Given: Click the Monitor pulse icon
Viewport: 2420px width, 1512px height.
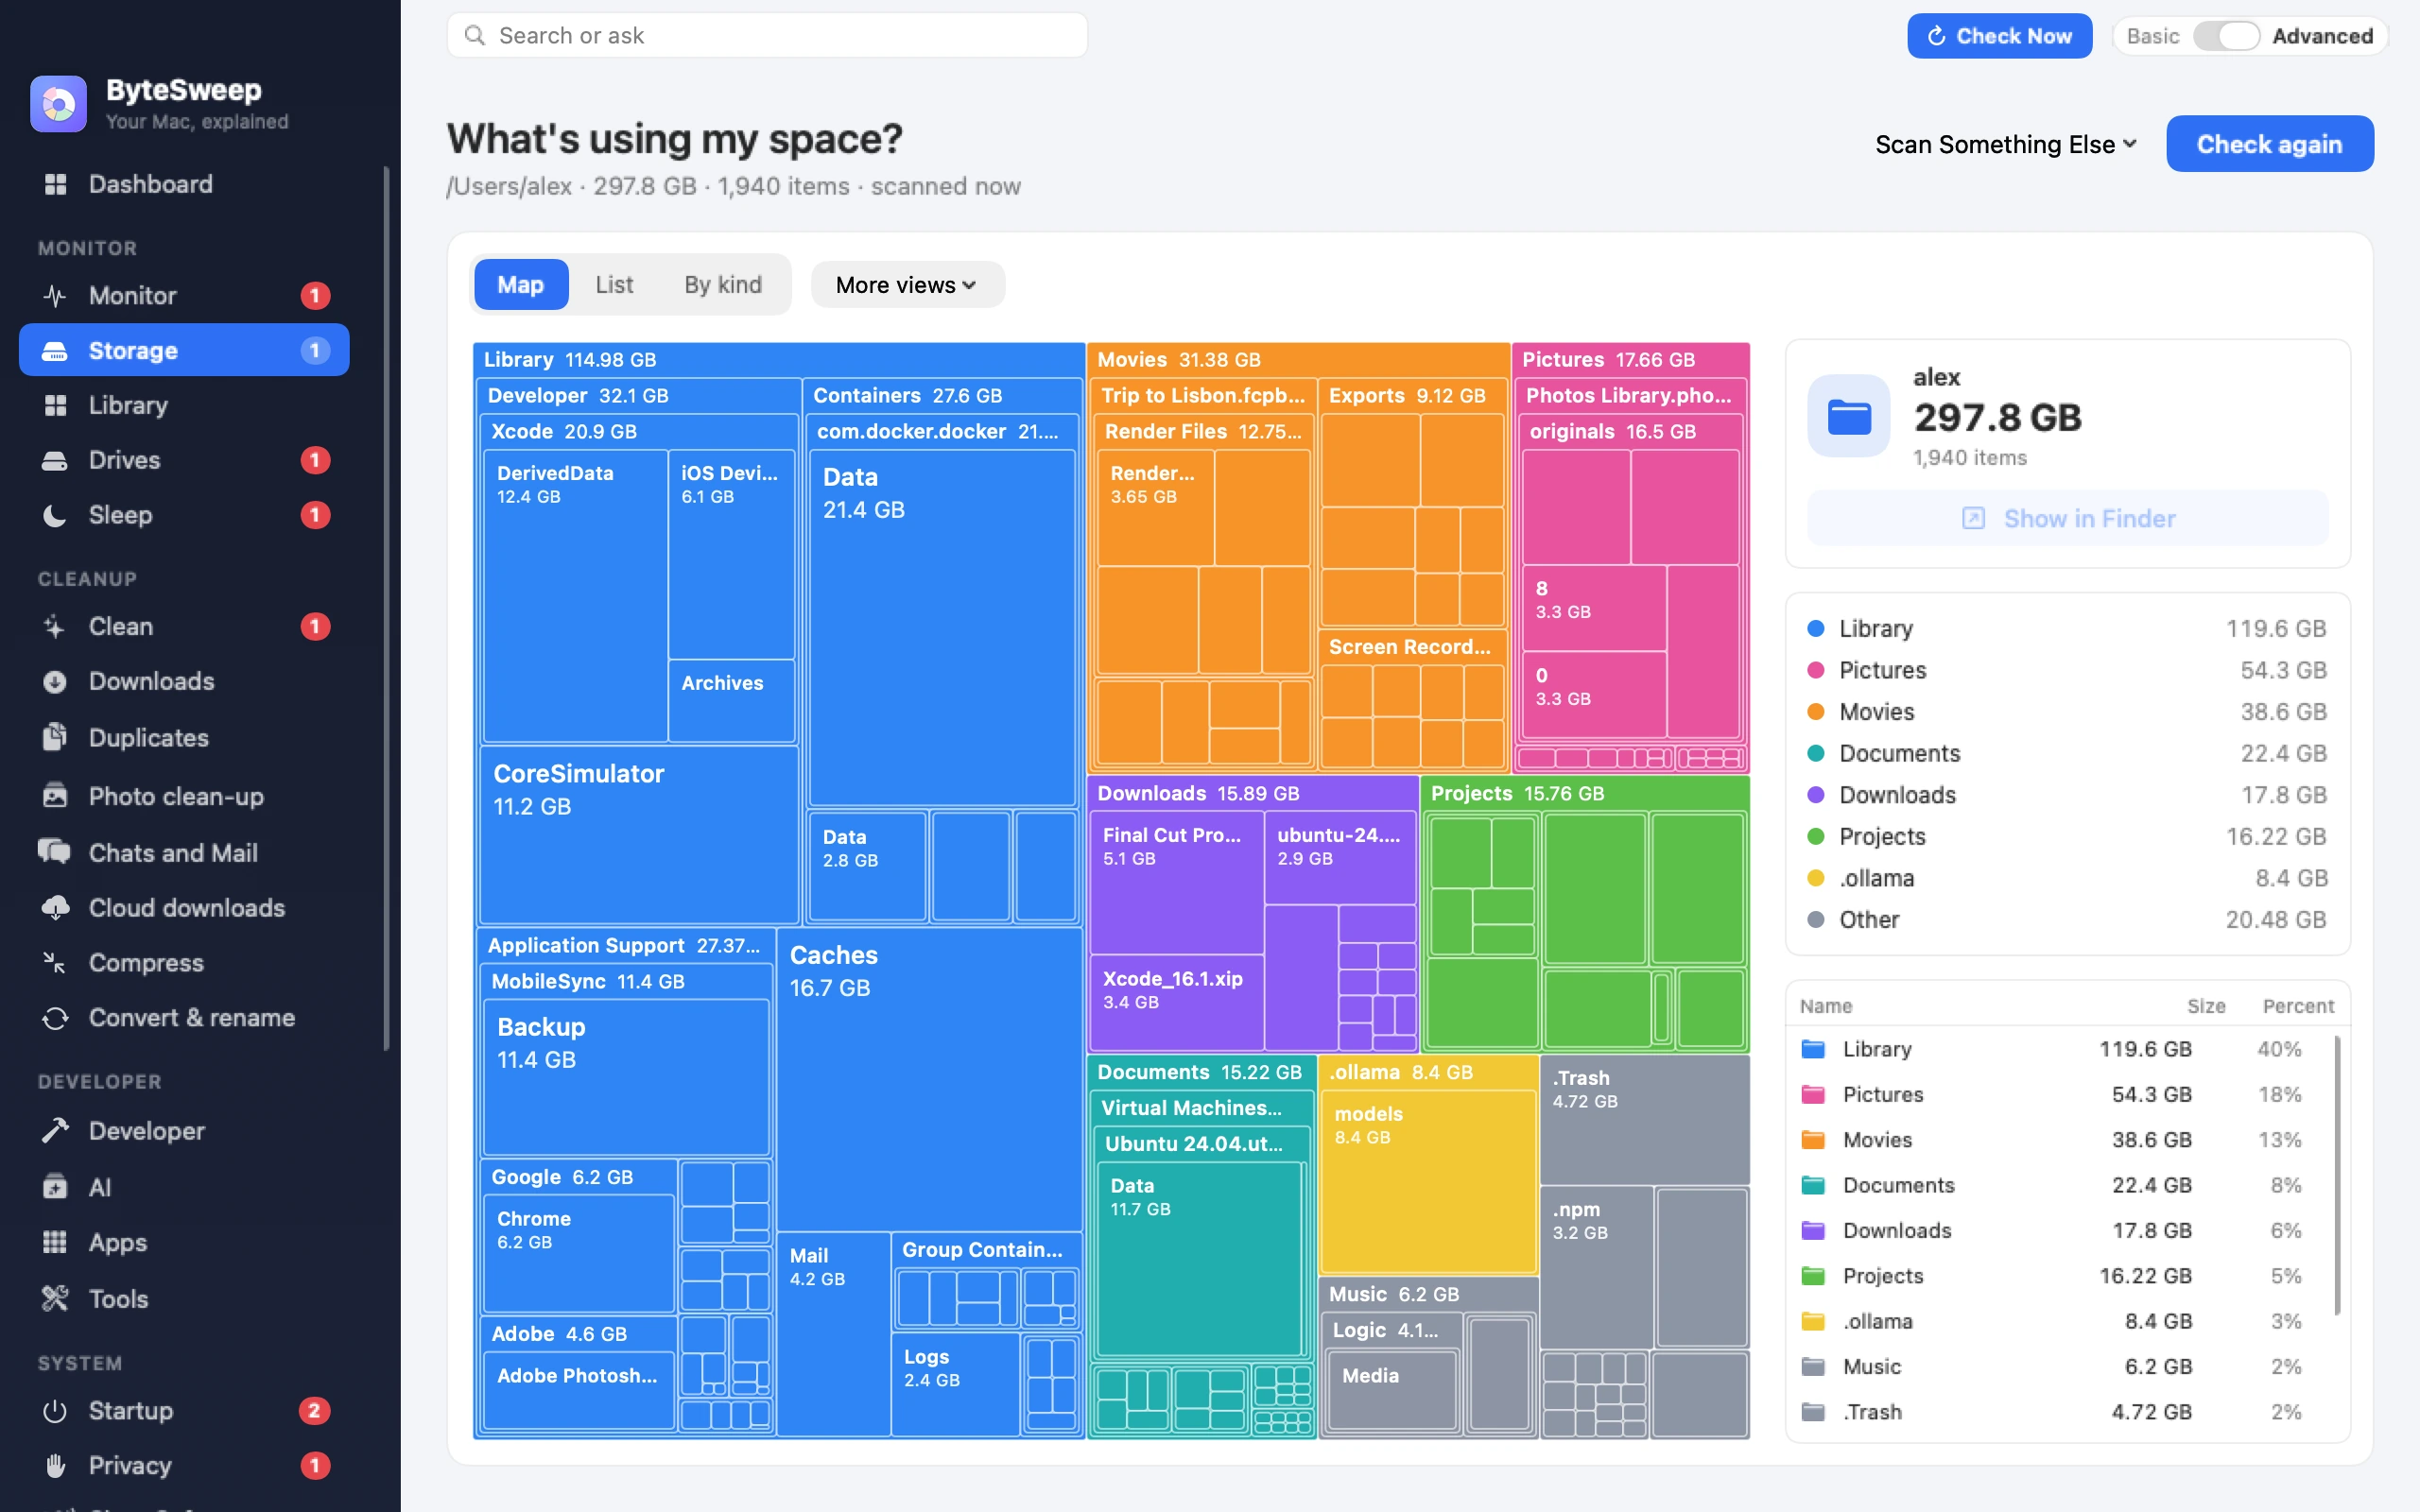Looking at the screenshot, I should tap(55, 295).
